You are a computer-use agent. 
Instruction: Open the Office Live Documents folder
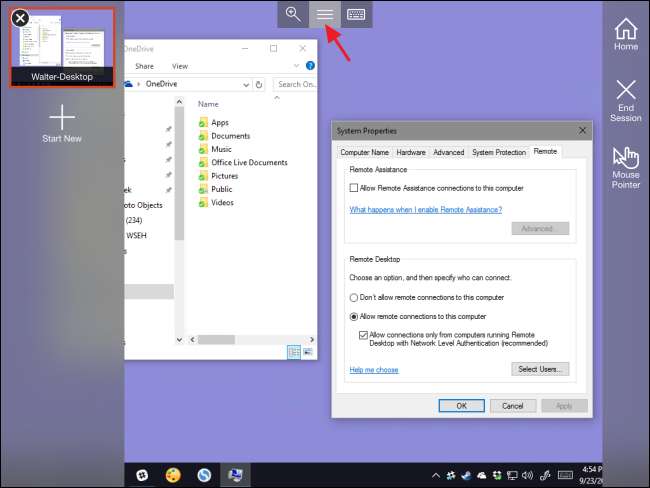point(249,162)
